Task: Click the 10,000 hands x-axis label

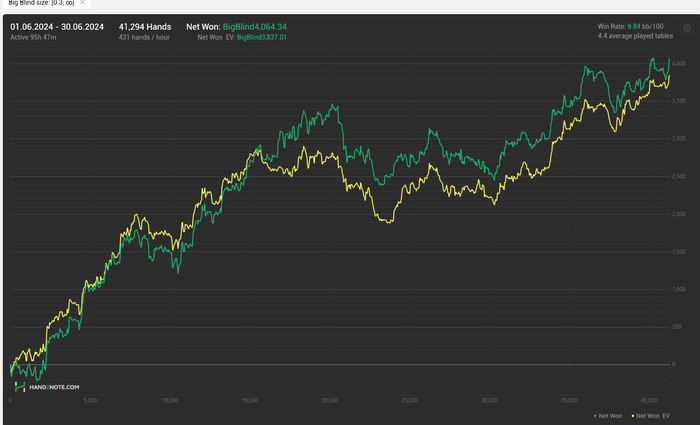Action: coord(170,400)
